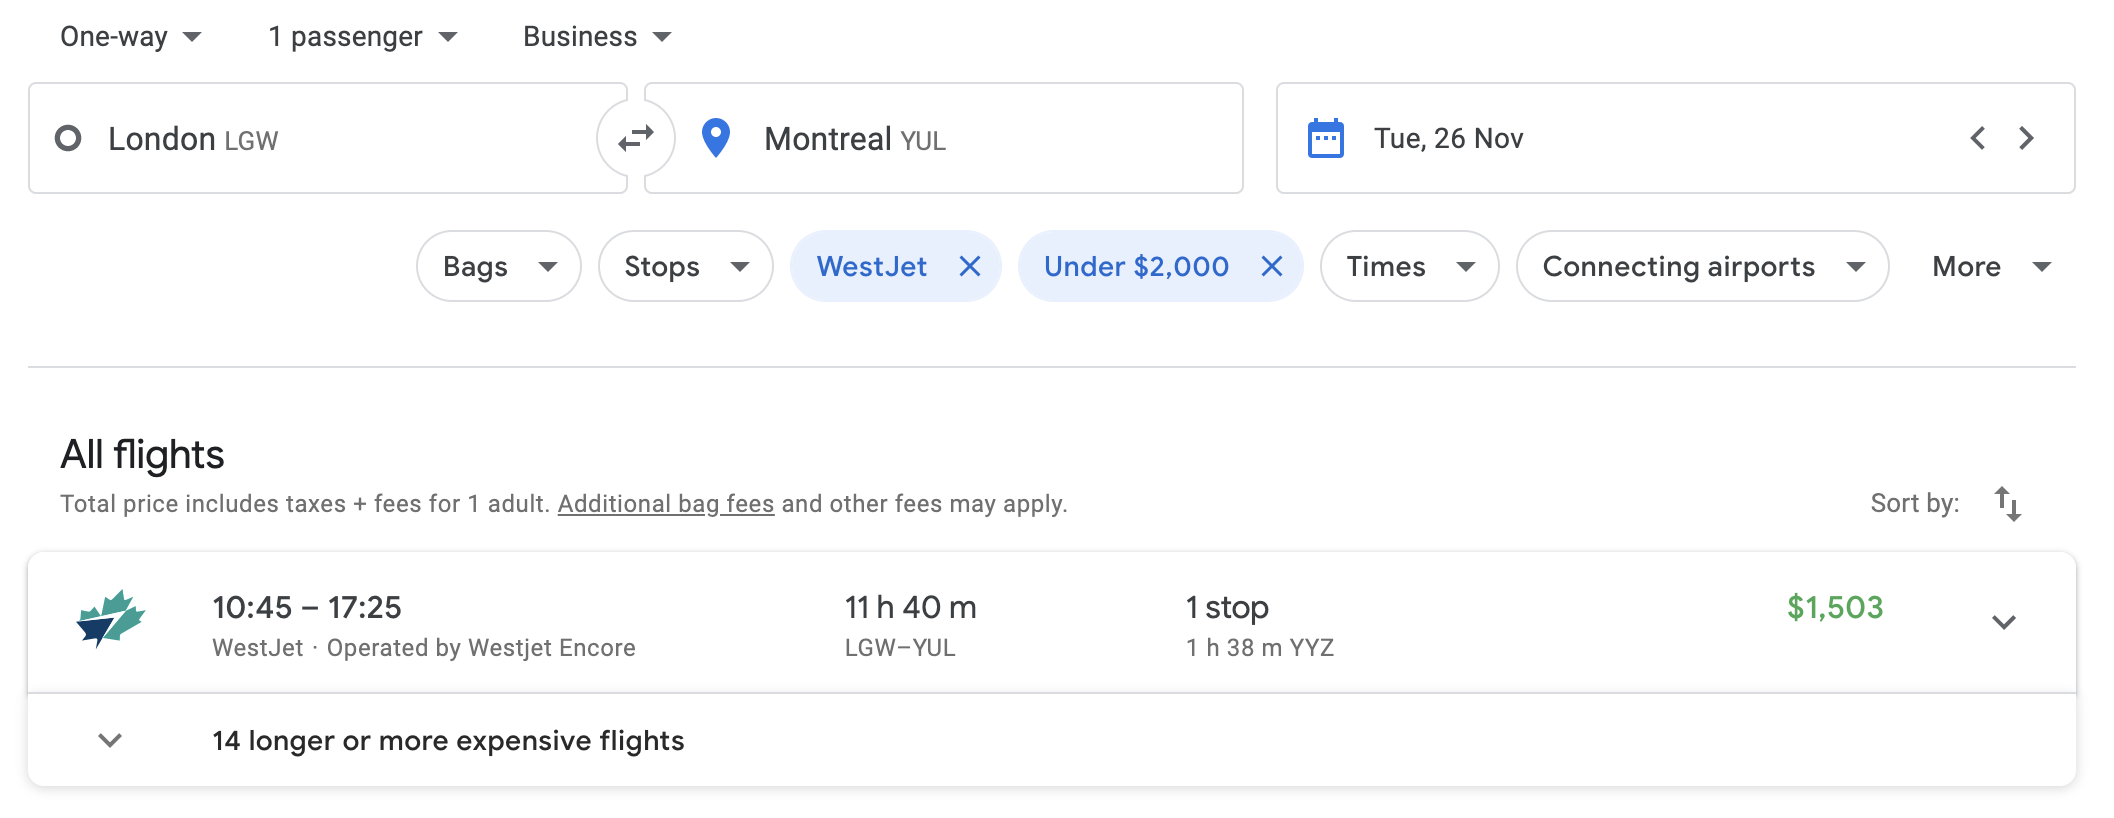Edit the London LGW origin field

pyautogui.click(x=328, y=138)
